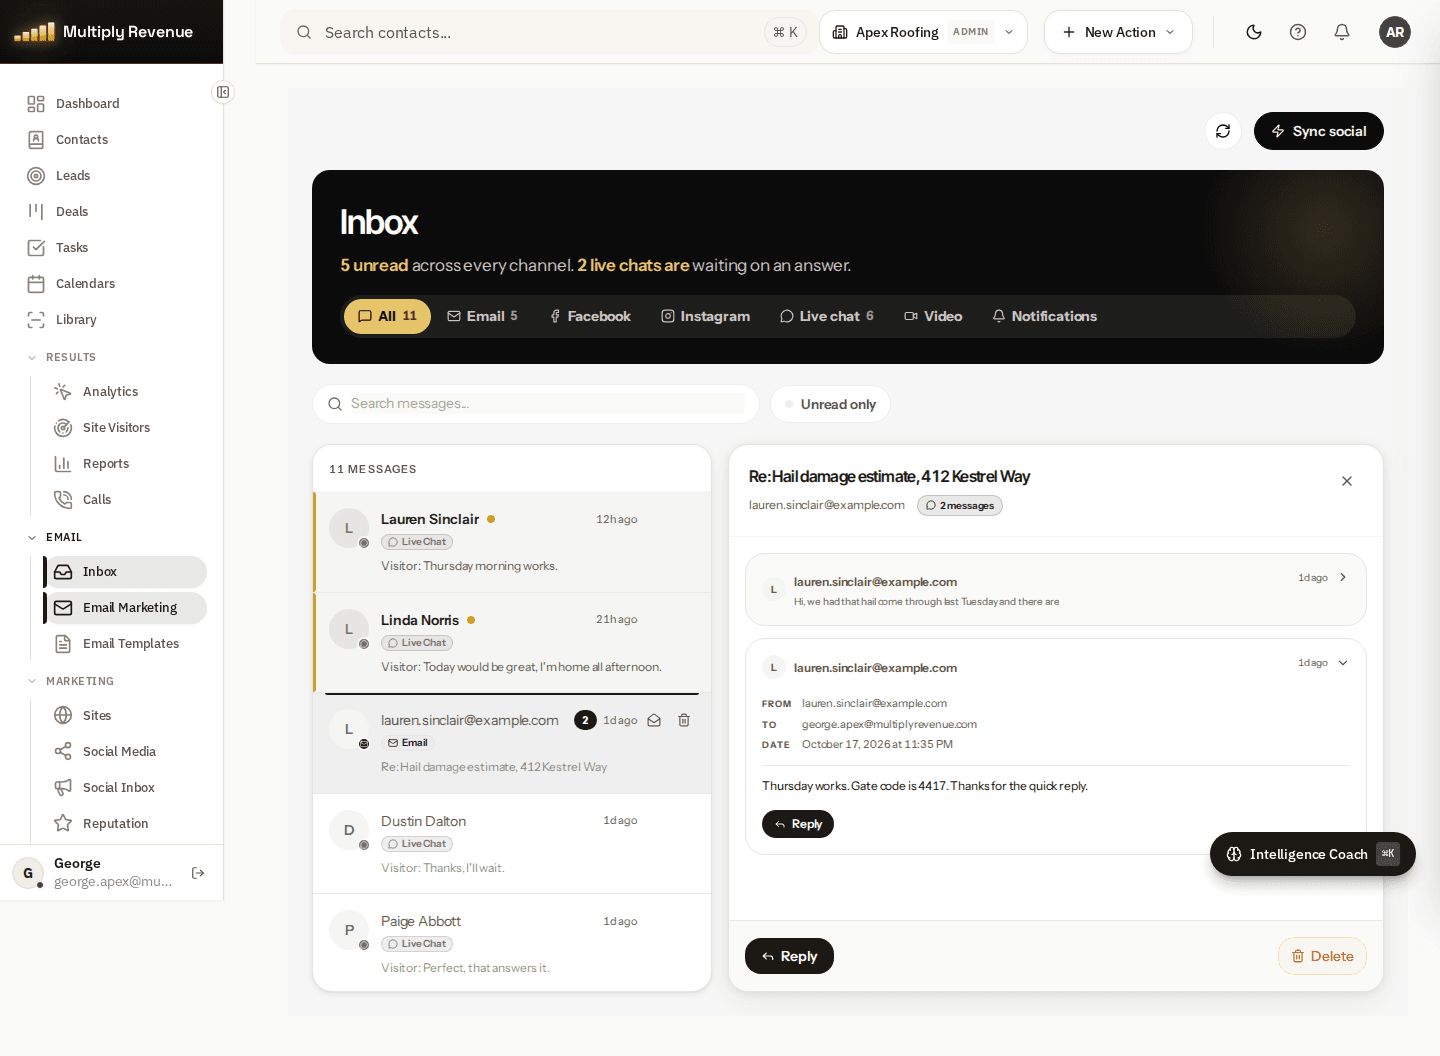
Task: Open Site Visitors page
Action: tap(125, 428)
